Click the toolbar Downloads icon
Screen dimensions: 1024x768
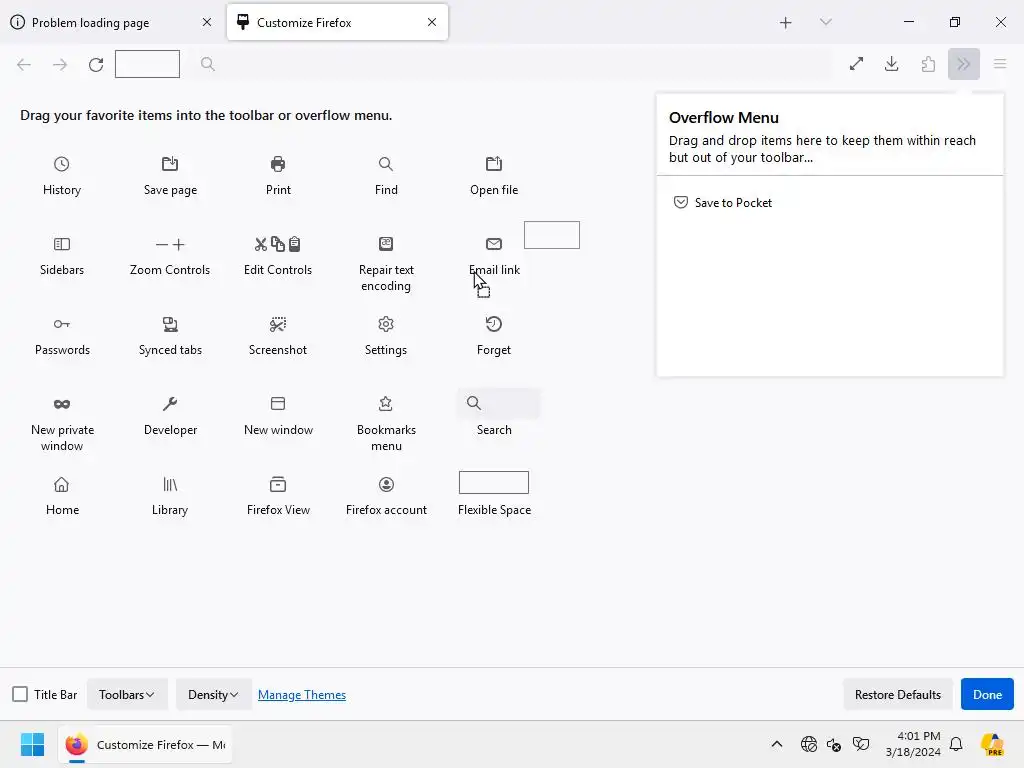coord(891,64)
